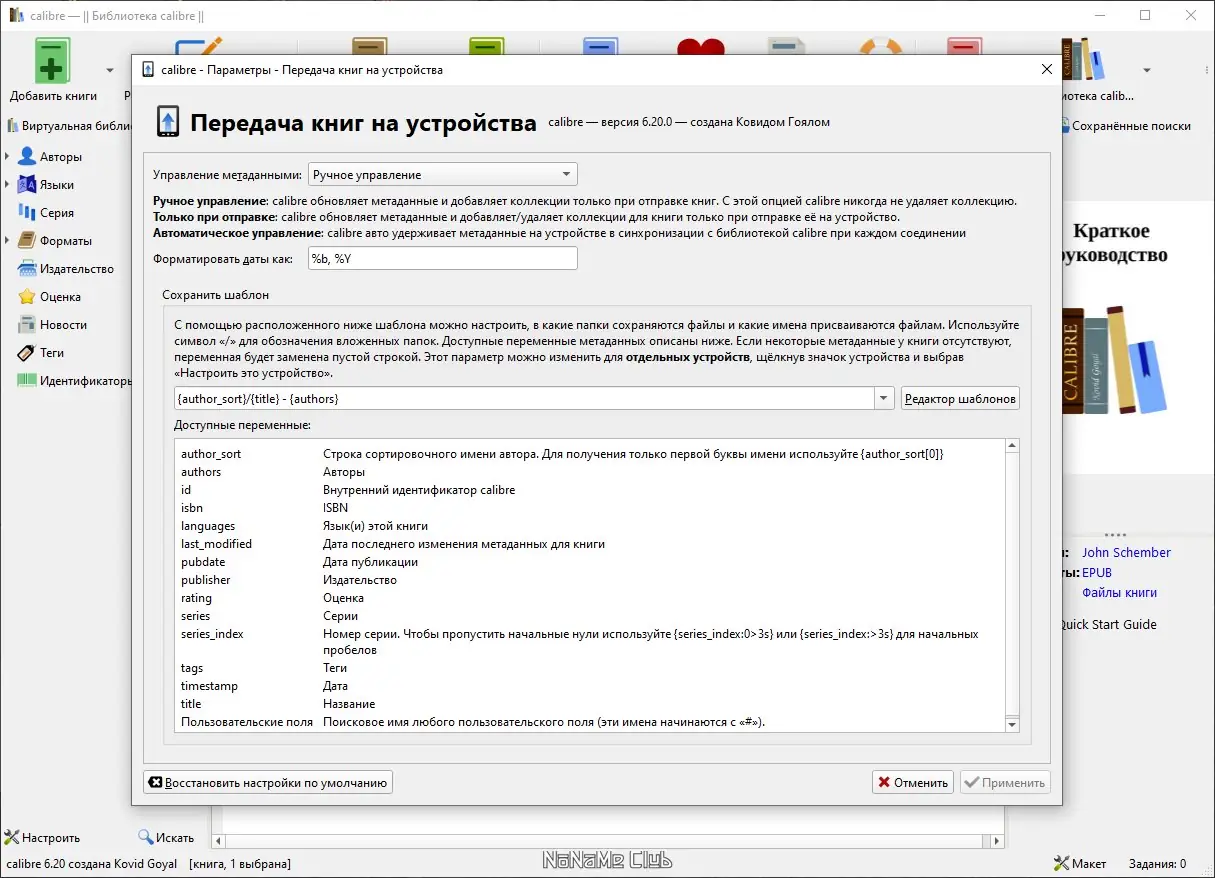The image size is (1215, 878).
Task: Click the title variable row
Action: pyautogui.click(x=590, y=704)
